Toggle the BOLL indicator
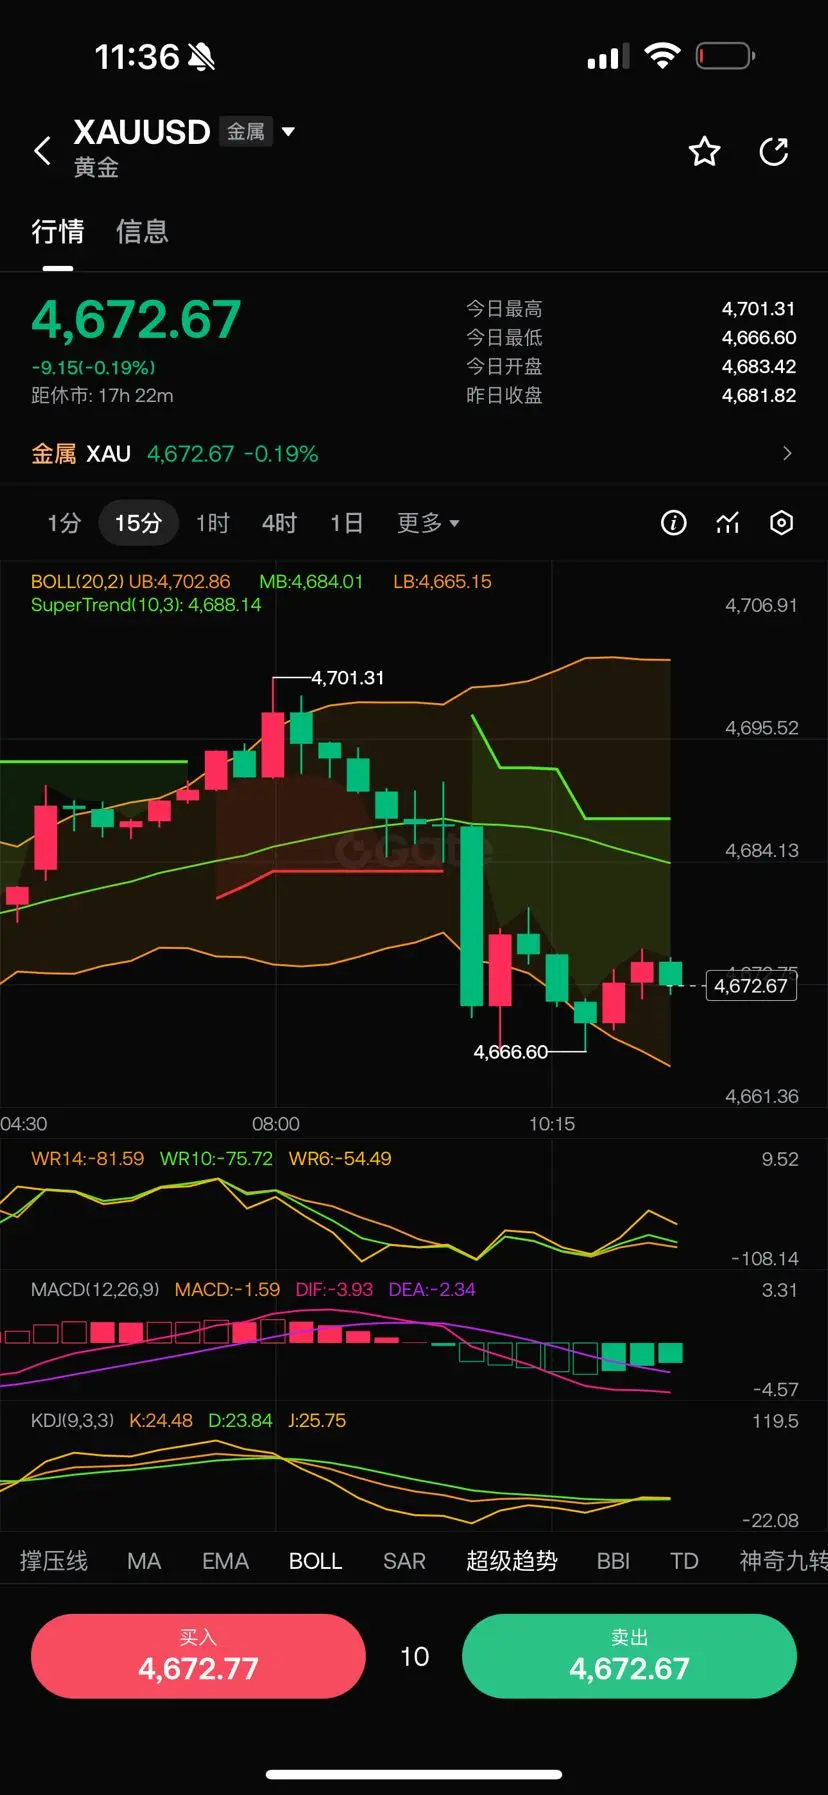Viewport: 828px width, 1795px height. pos(315,1561)
